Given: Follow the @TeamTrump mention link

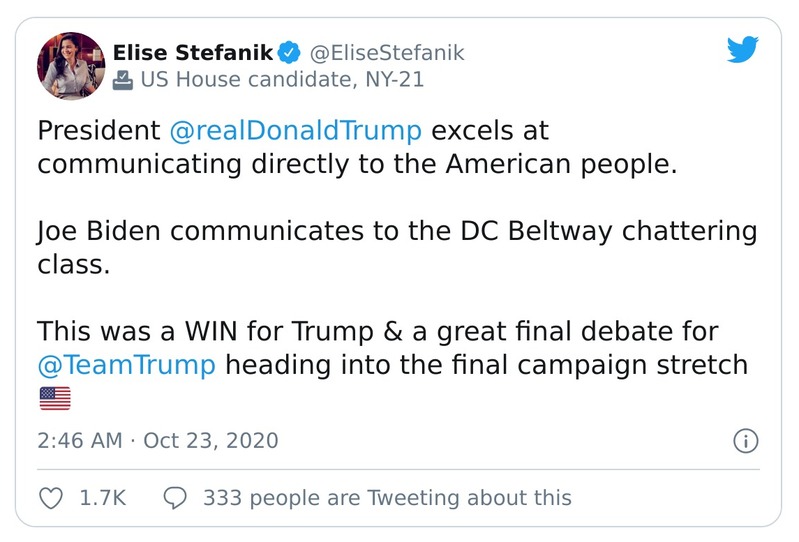Looking at the screenshot, I should coord(126,364).
